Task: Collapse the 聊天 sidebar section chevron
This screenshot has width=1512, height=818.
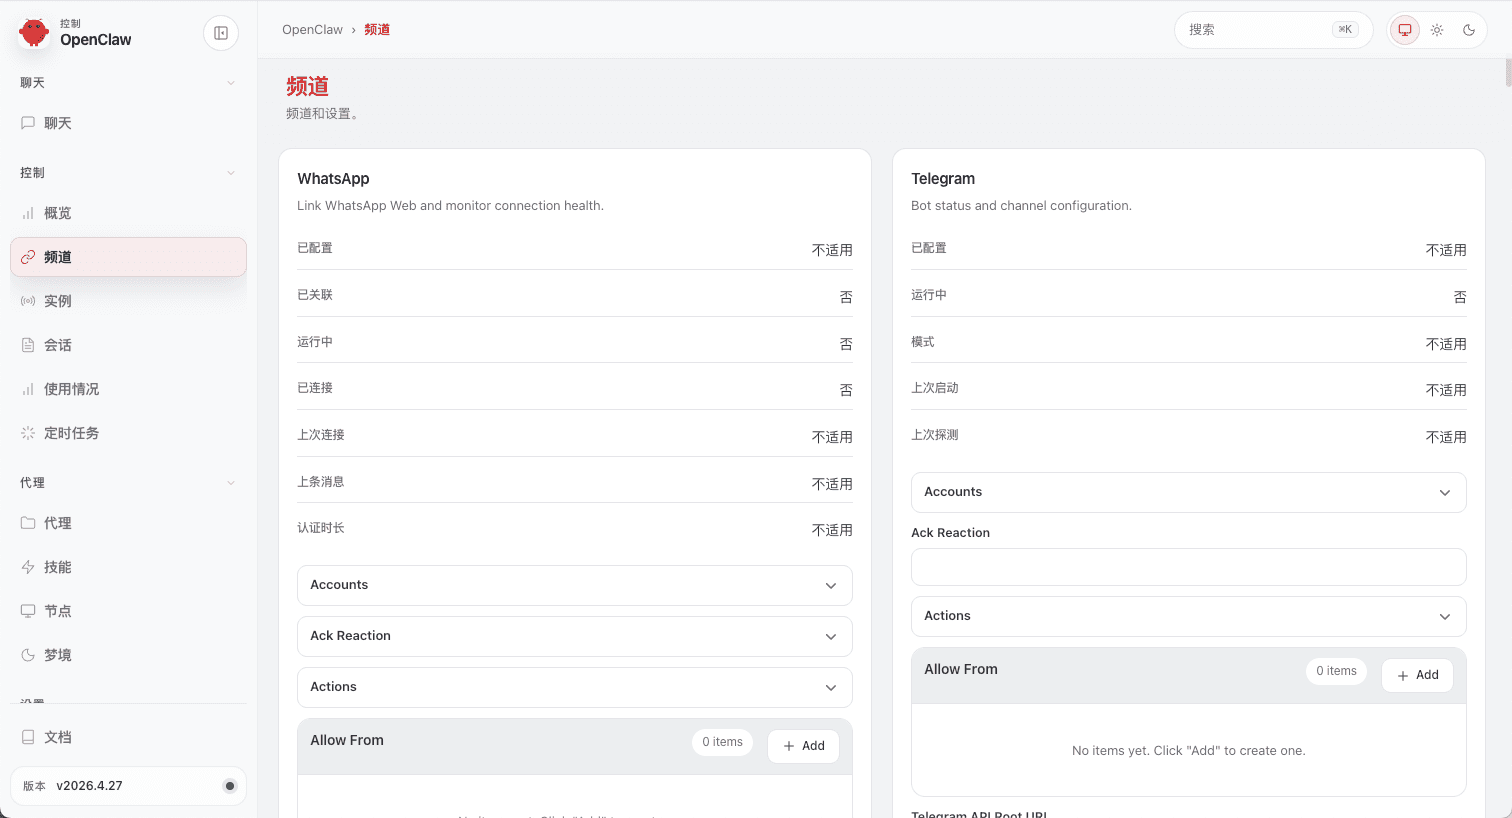Action: pyautogui.click(x=231, y=83)
